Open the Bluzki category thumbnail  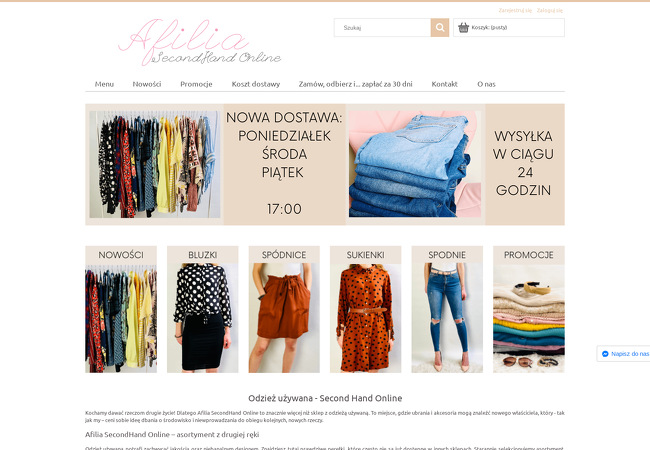[x=203, y=310]
